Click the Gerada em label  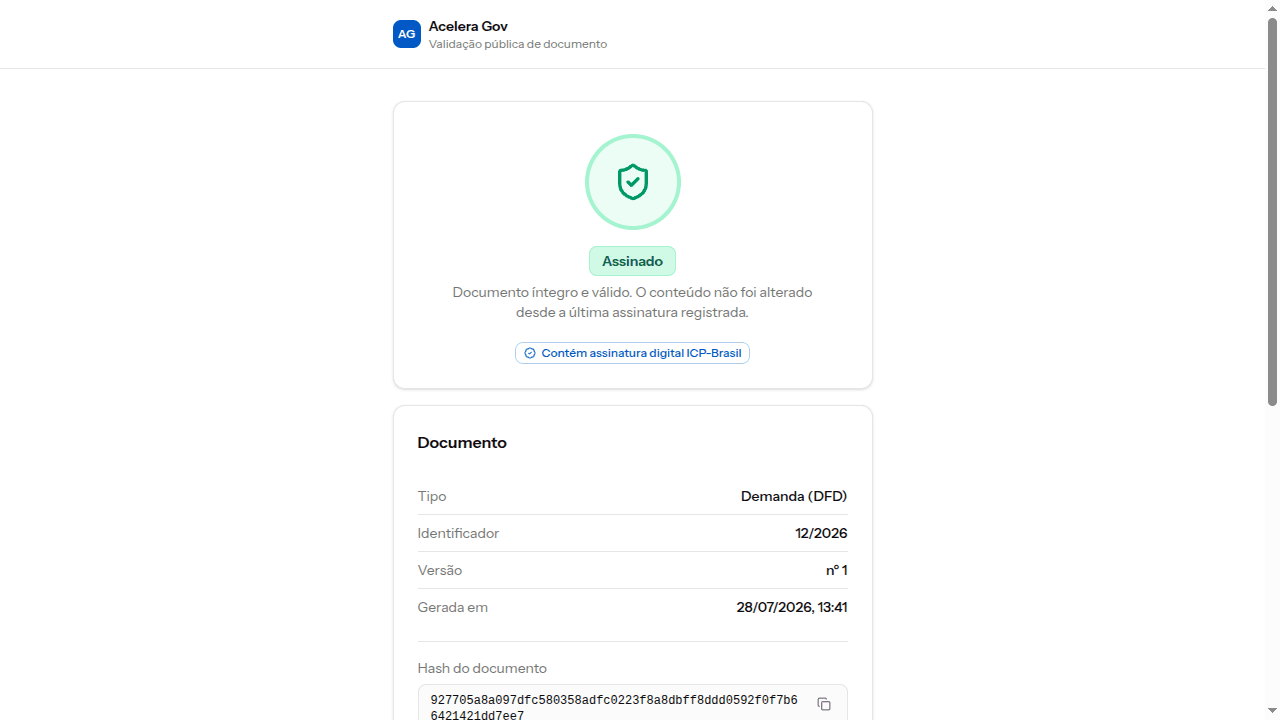453,607
